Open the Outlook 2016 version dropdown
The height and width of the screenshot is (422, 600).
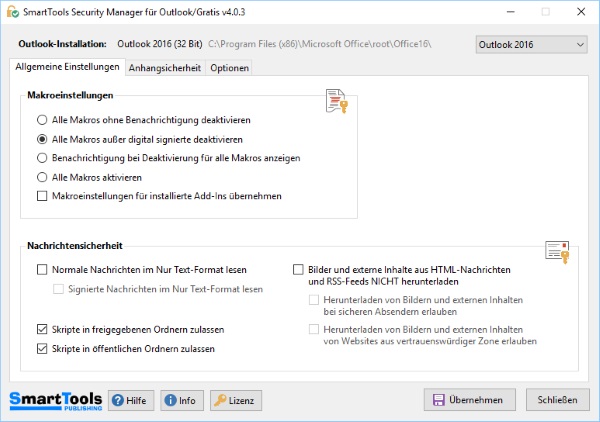[x=531, y=45]
